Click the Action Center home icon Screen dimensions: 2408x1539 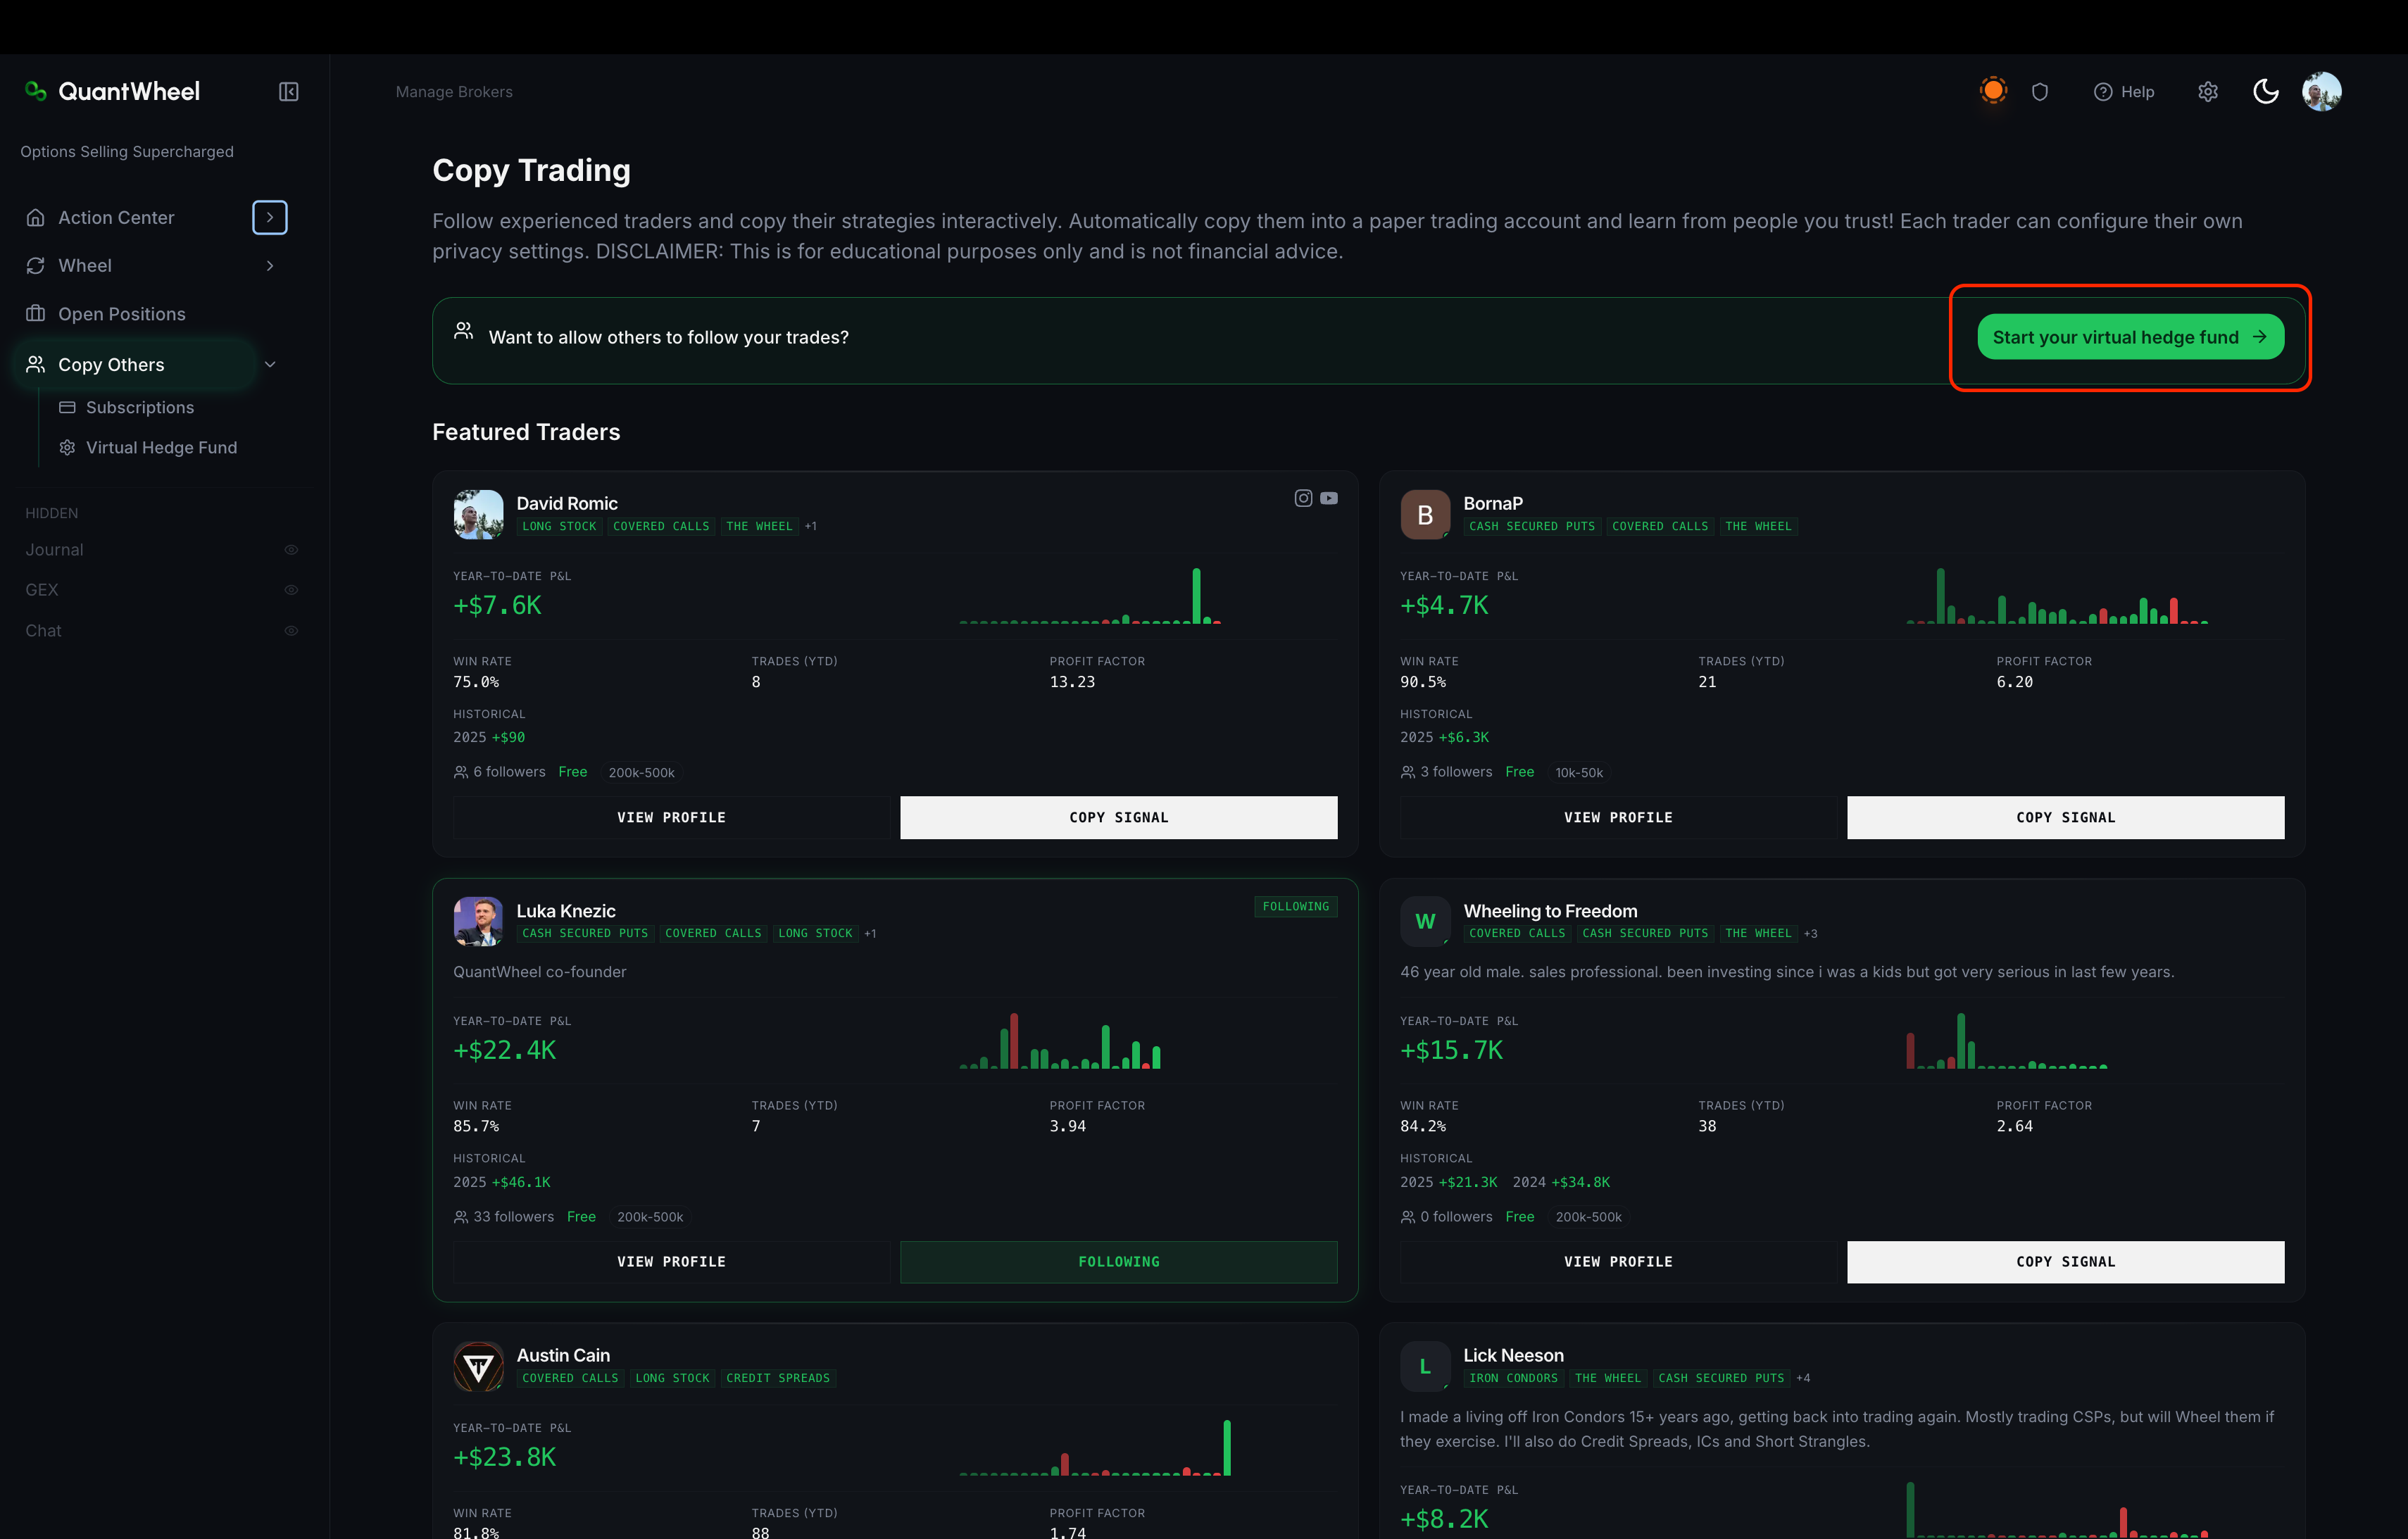[x=36, y=218]
